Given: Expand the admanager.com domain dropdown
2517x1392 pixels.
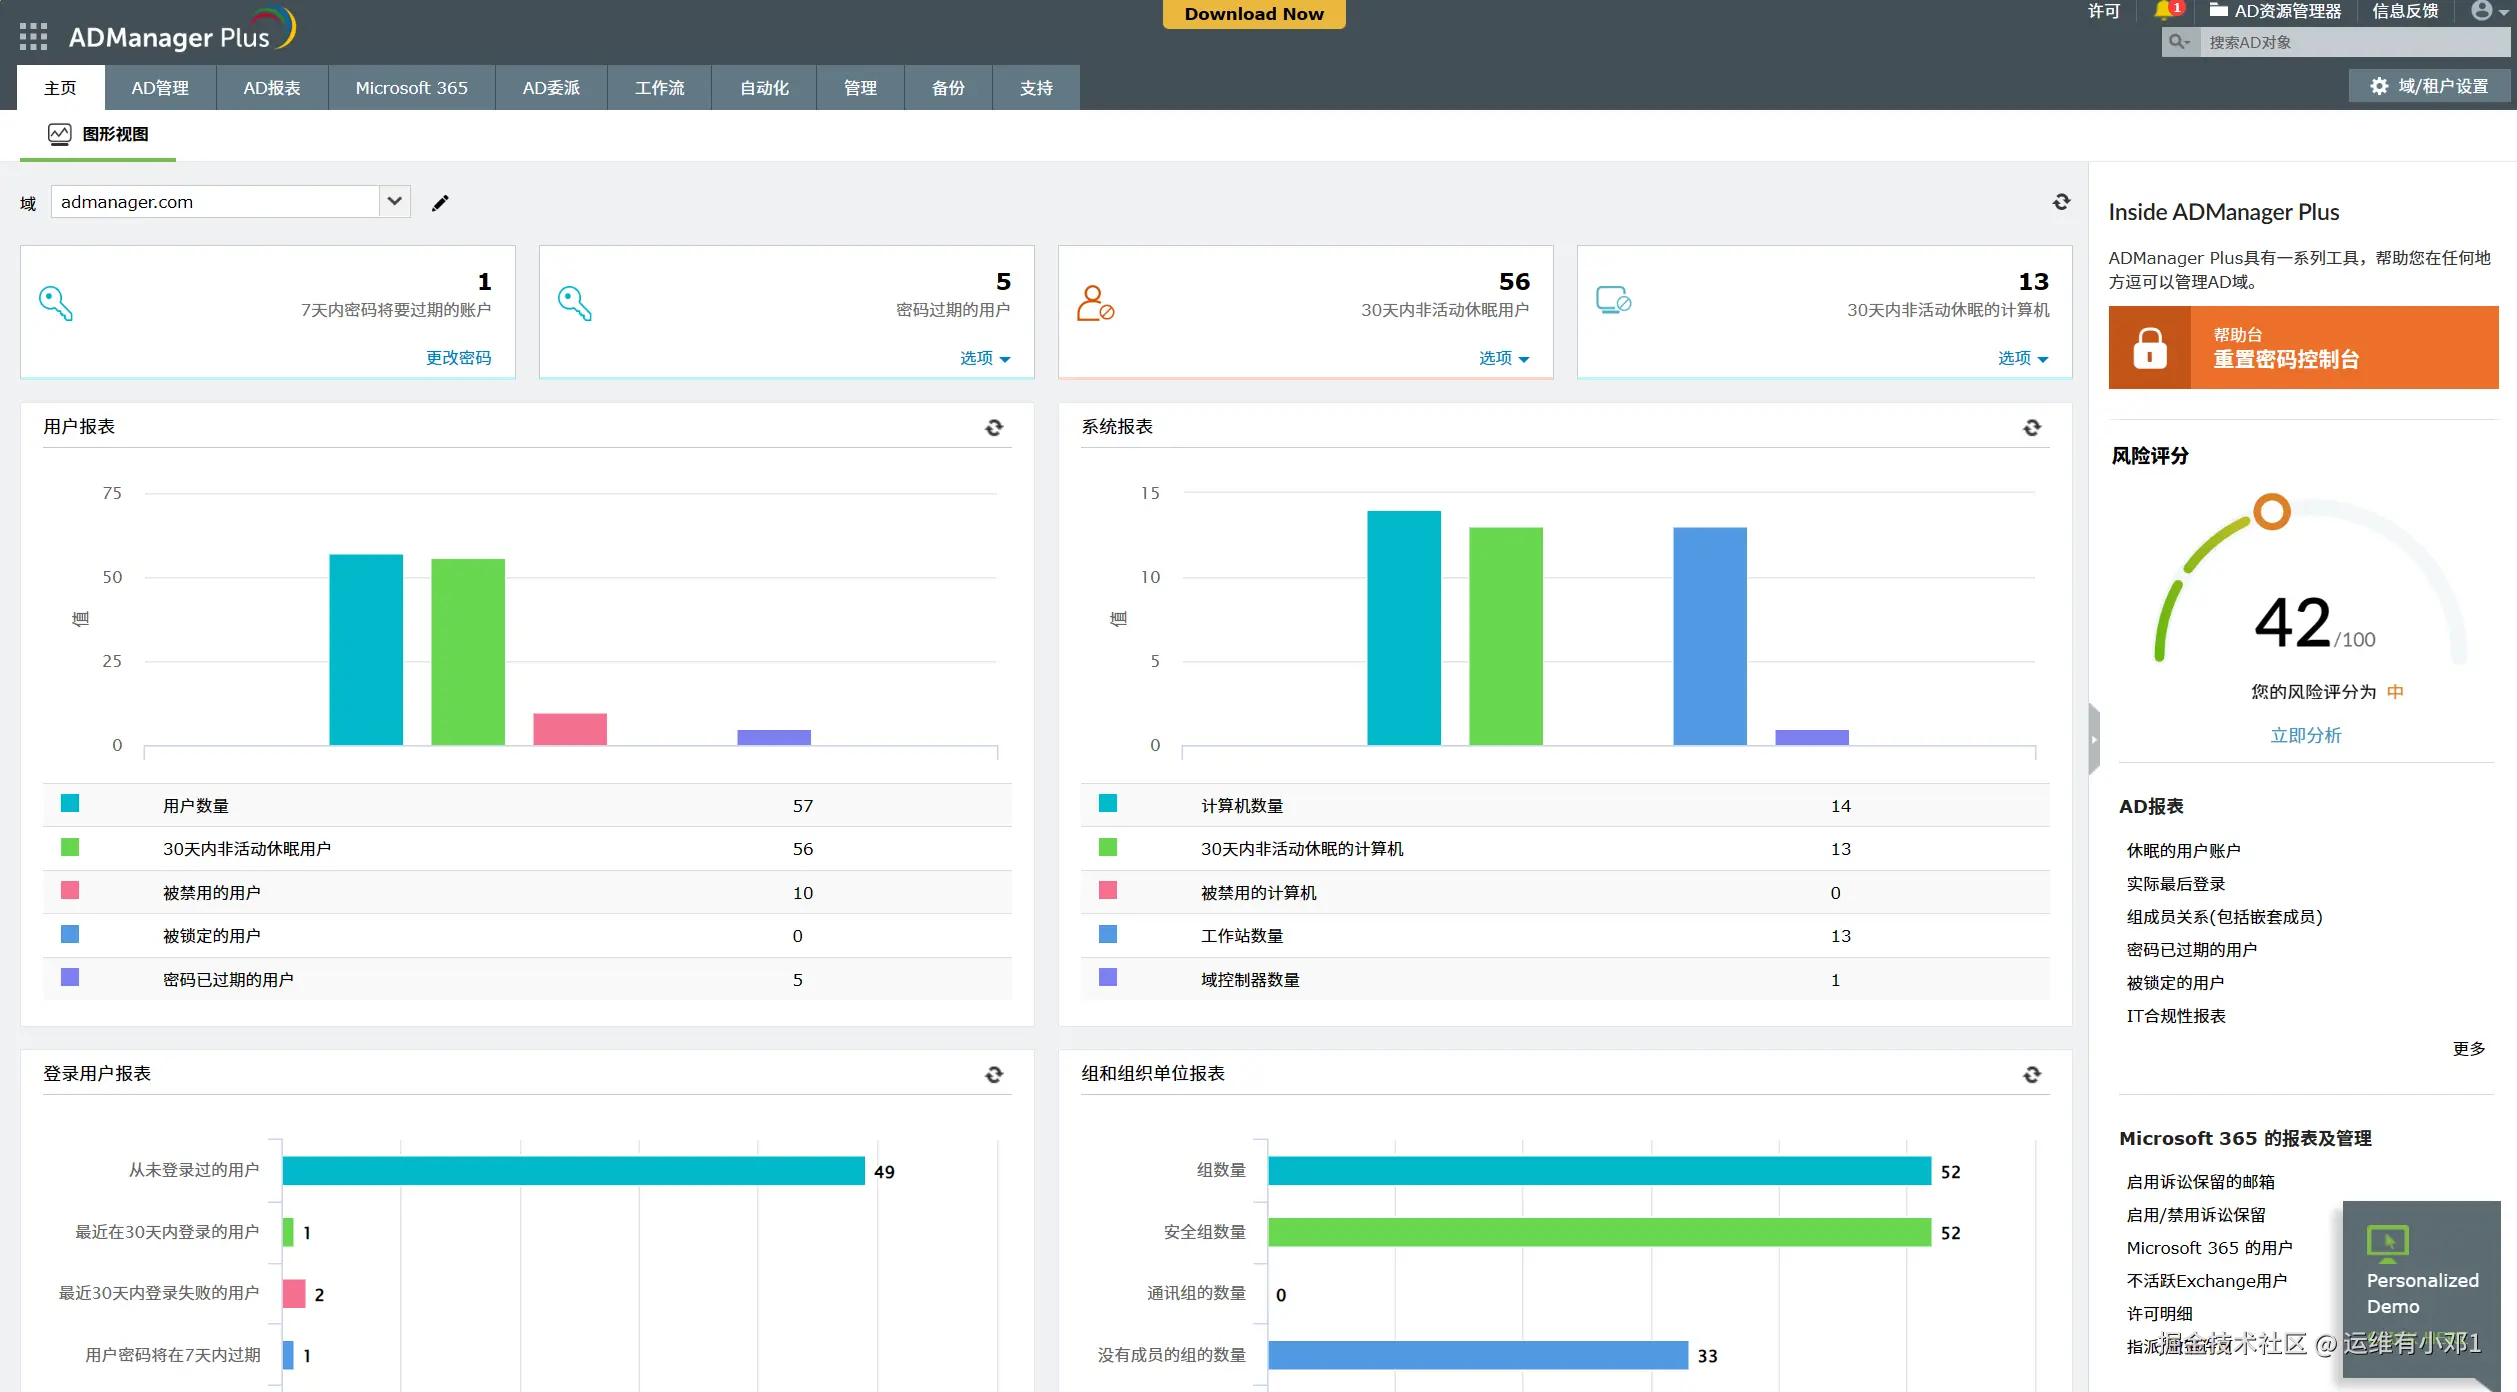Looking at the screenshot, I should point(395,201).
